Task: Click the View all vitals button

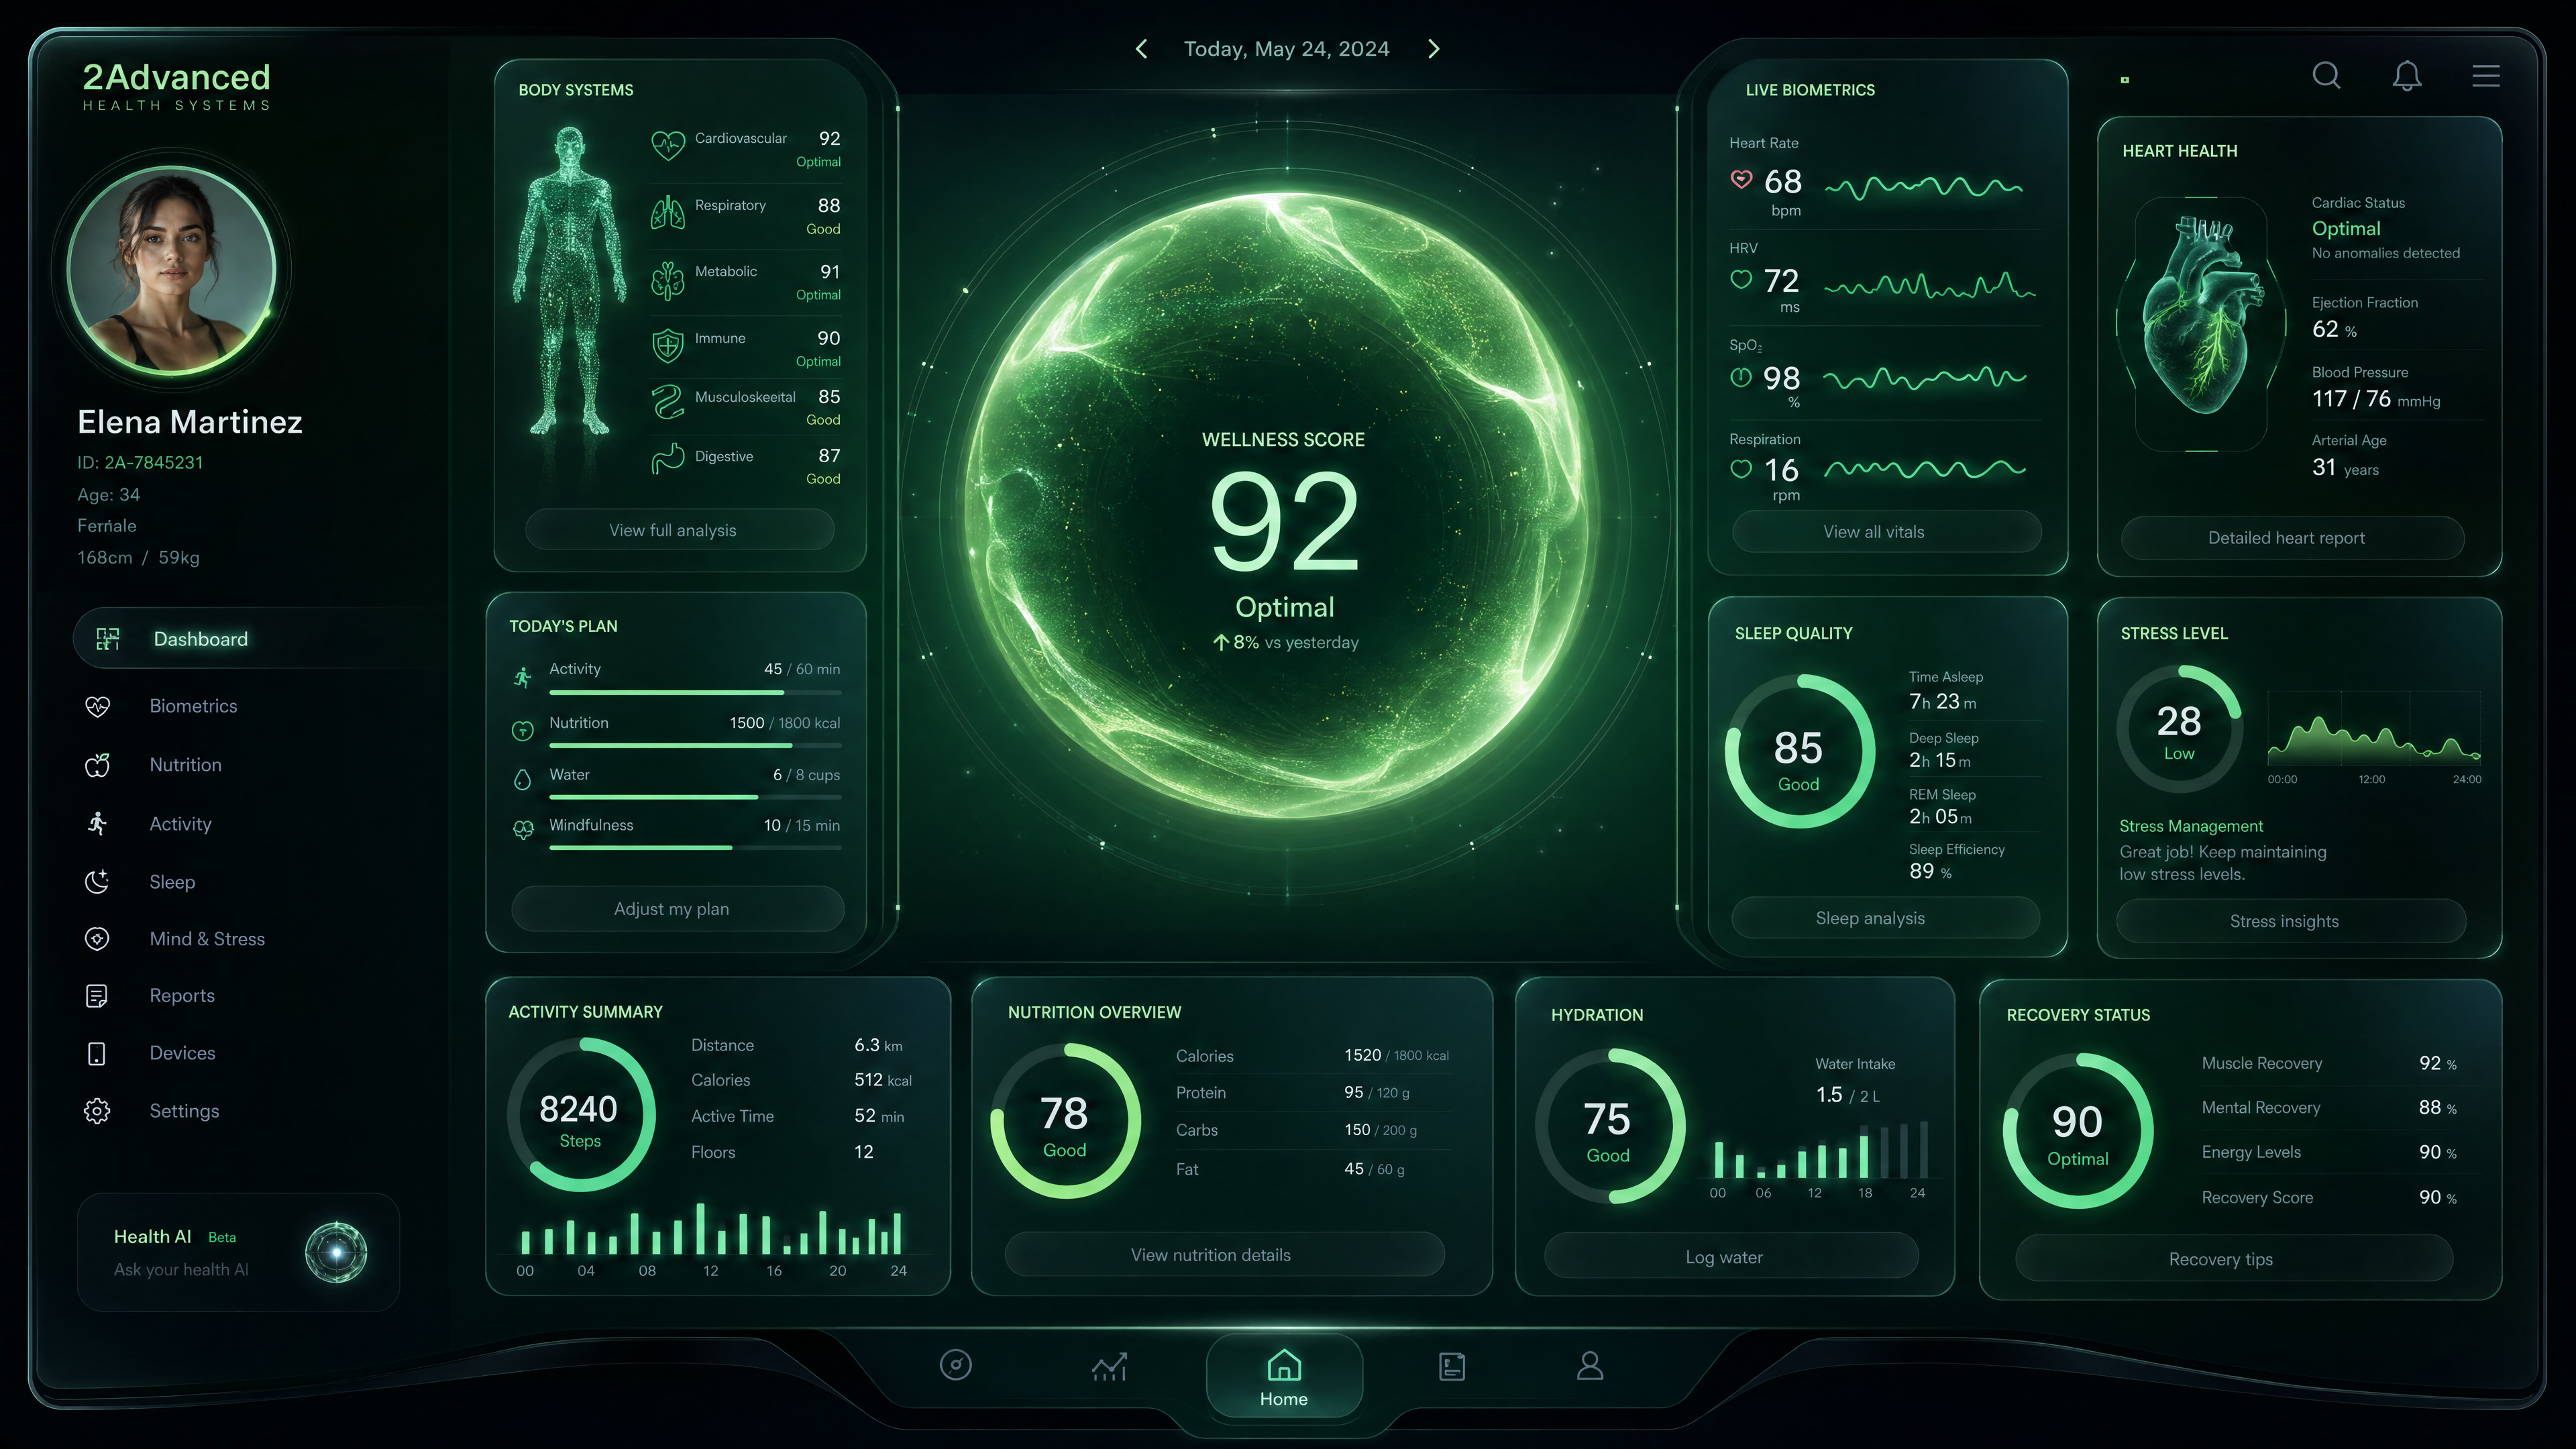Action: click(x=1886, y=532)
